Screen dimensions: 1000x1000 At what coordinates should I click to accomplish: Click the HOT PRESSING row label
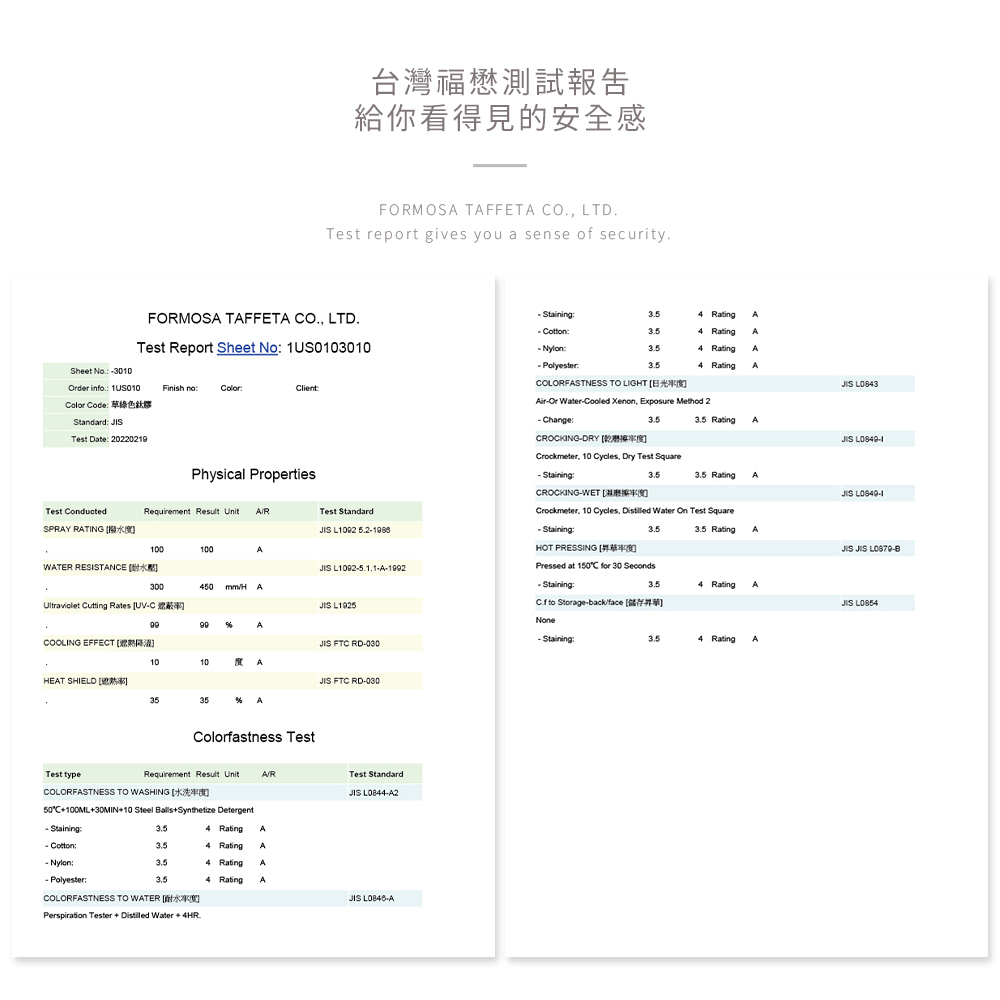[585, 548]
